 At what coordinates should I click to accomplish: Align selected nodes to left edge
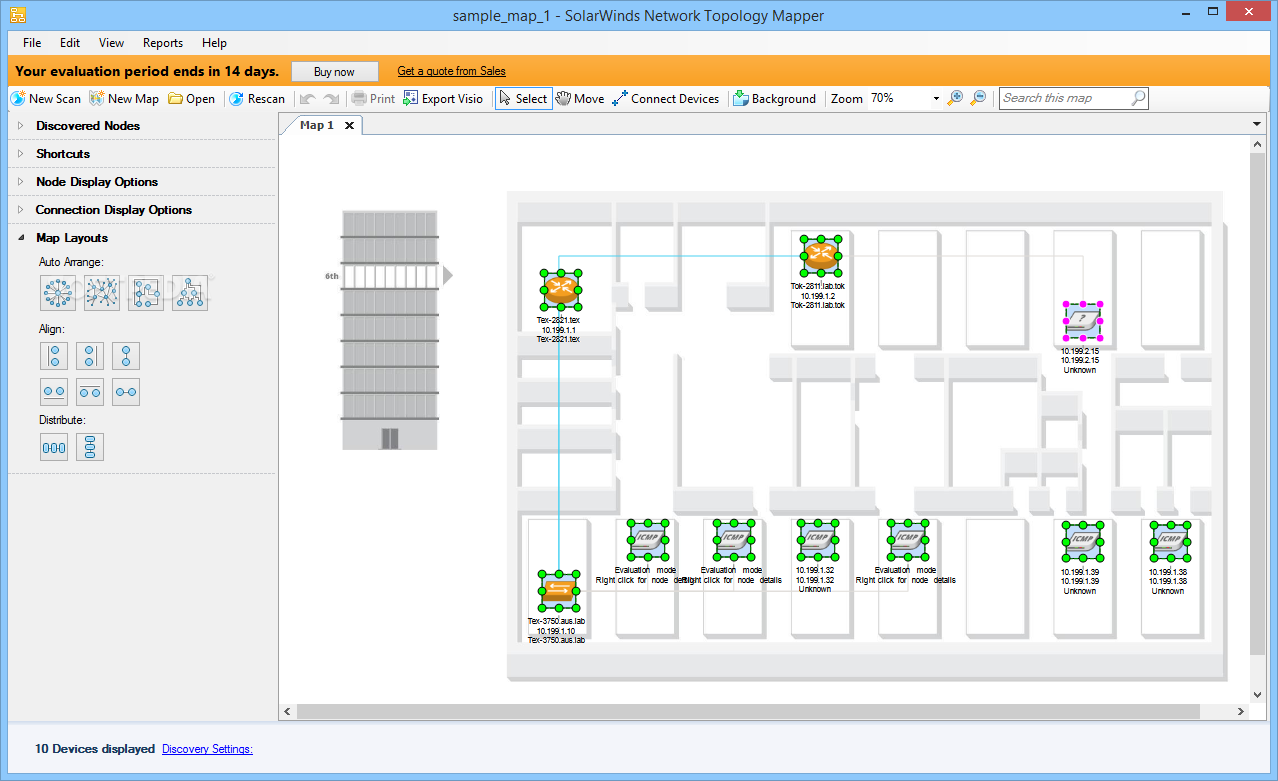click(x=54, y=356)
